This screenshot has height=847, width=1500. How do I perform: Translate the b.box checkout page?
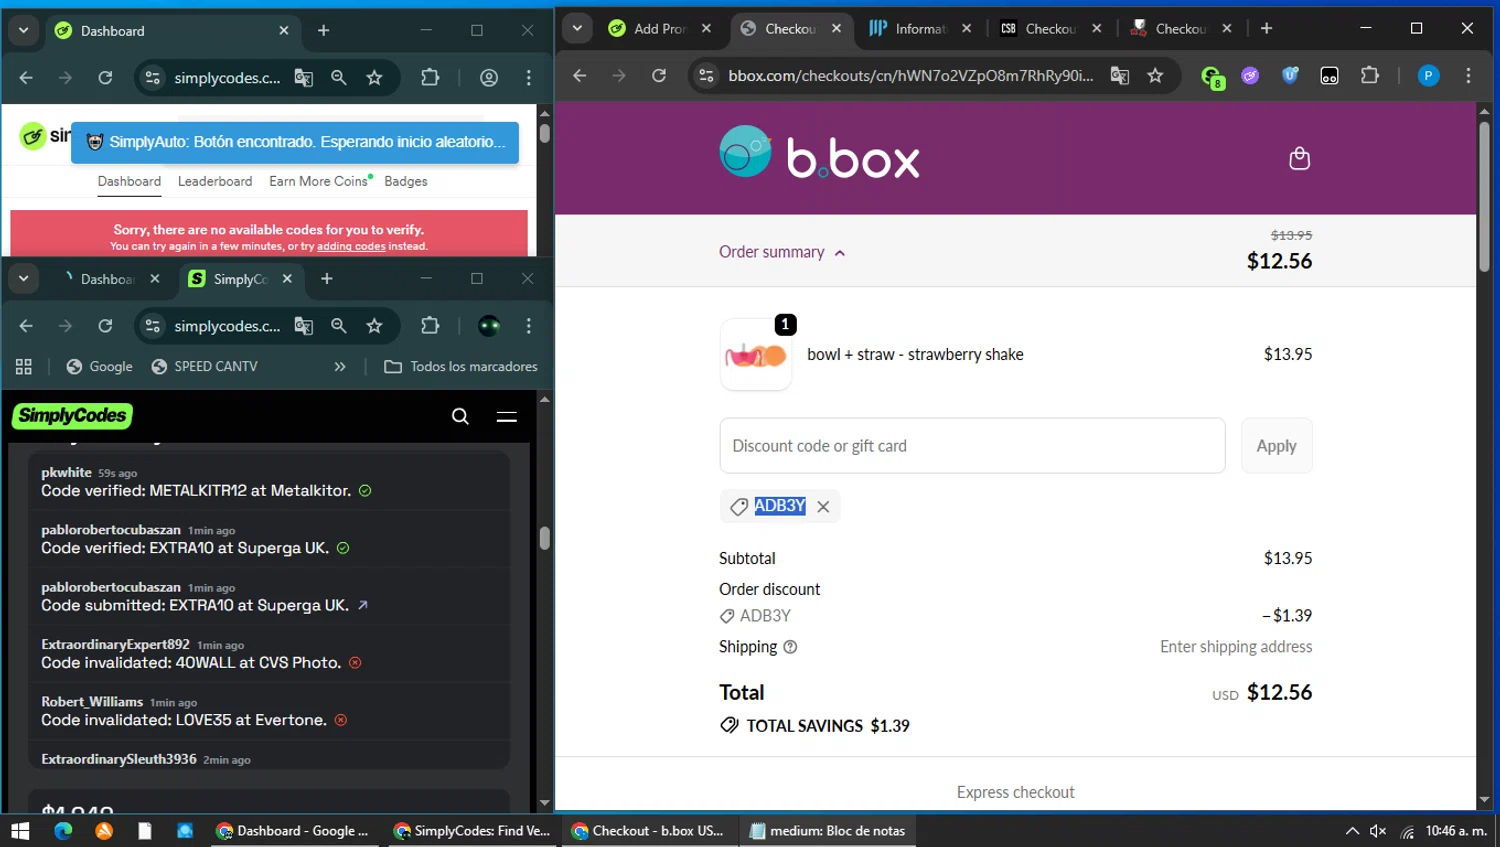1120,76
